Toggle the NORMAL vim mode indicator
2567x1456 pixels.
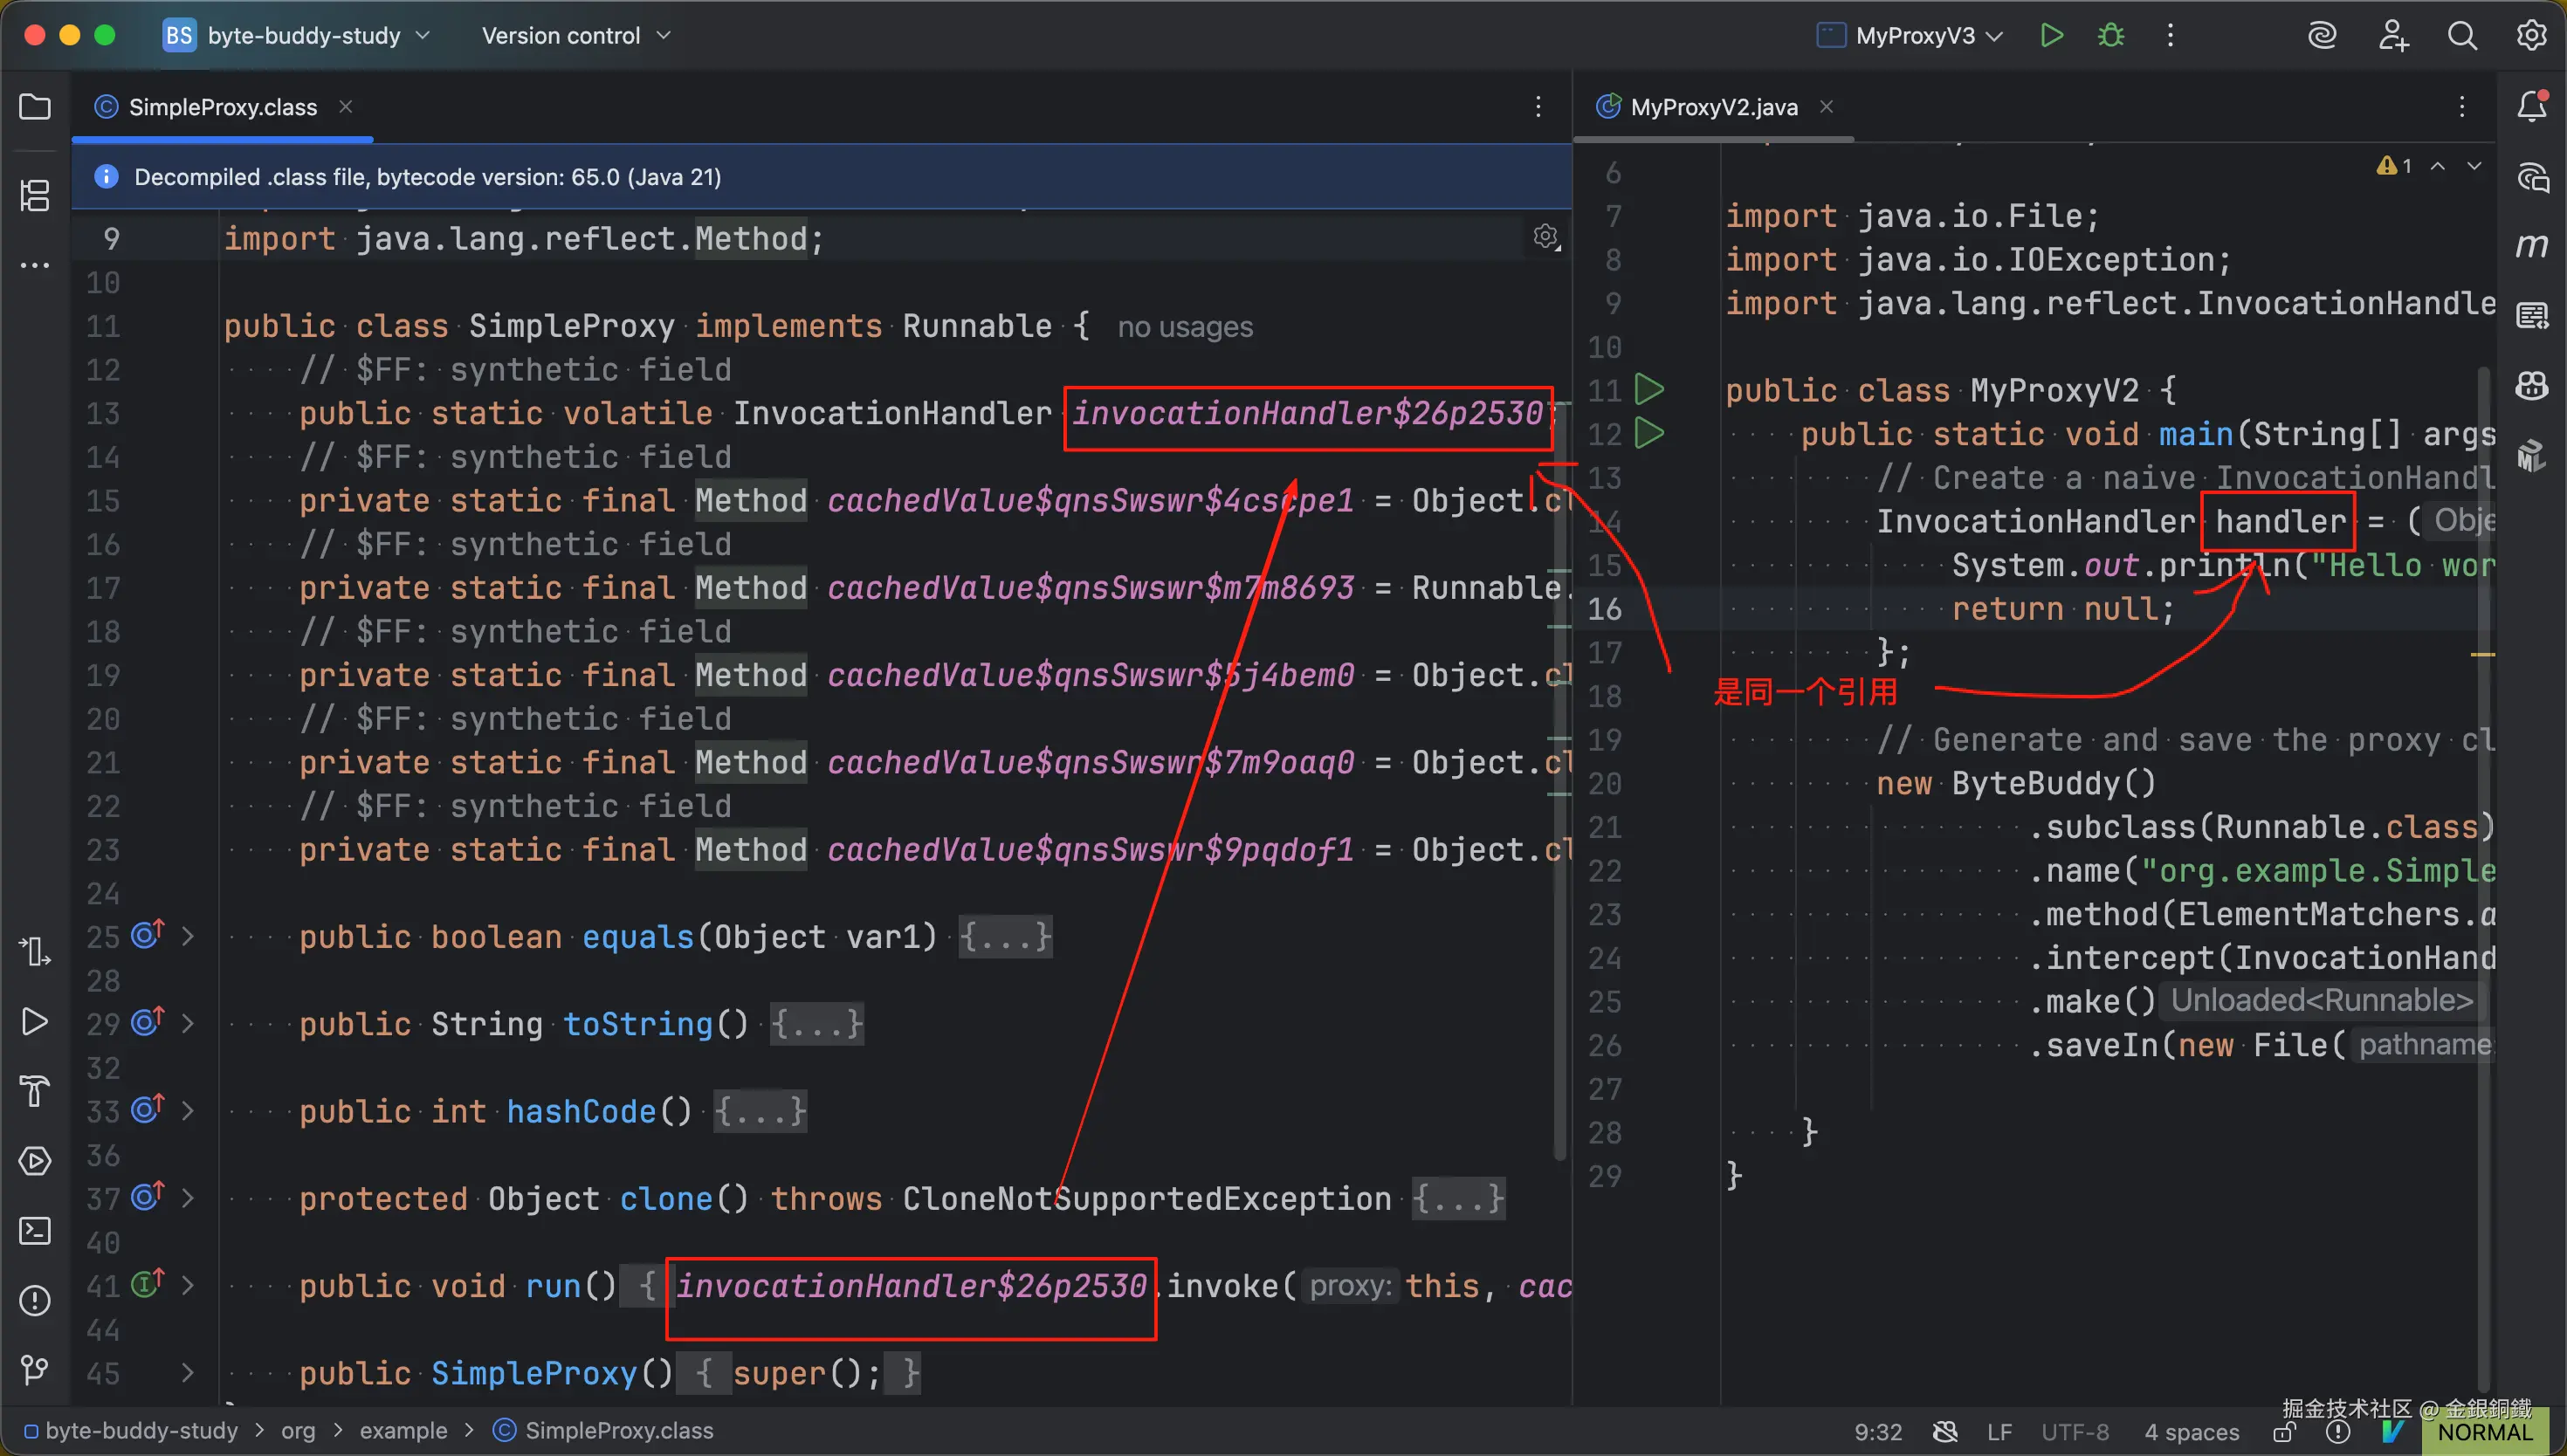coord(2484,1432)
